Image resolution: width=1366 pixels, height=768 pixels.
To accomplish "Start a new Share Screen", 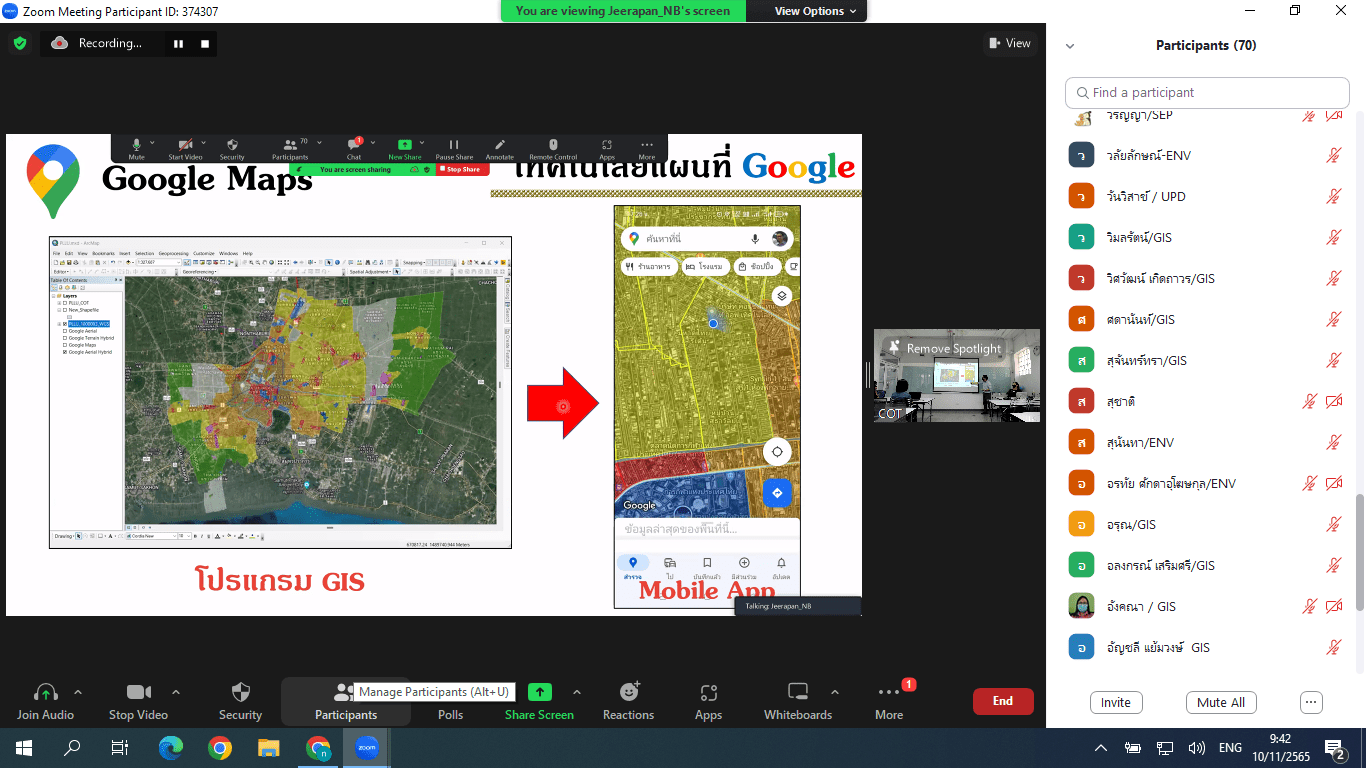I will [x=539, y=700].
